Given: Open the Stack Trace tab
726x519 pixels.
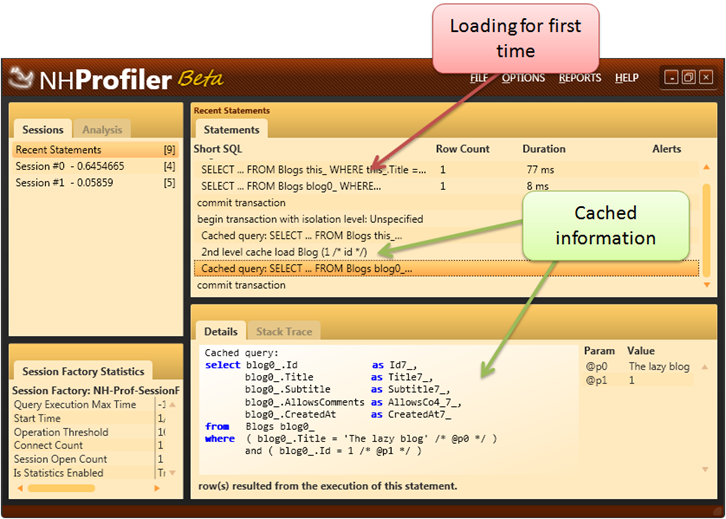Looking at the screenshot, I should coord(284,331).
